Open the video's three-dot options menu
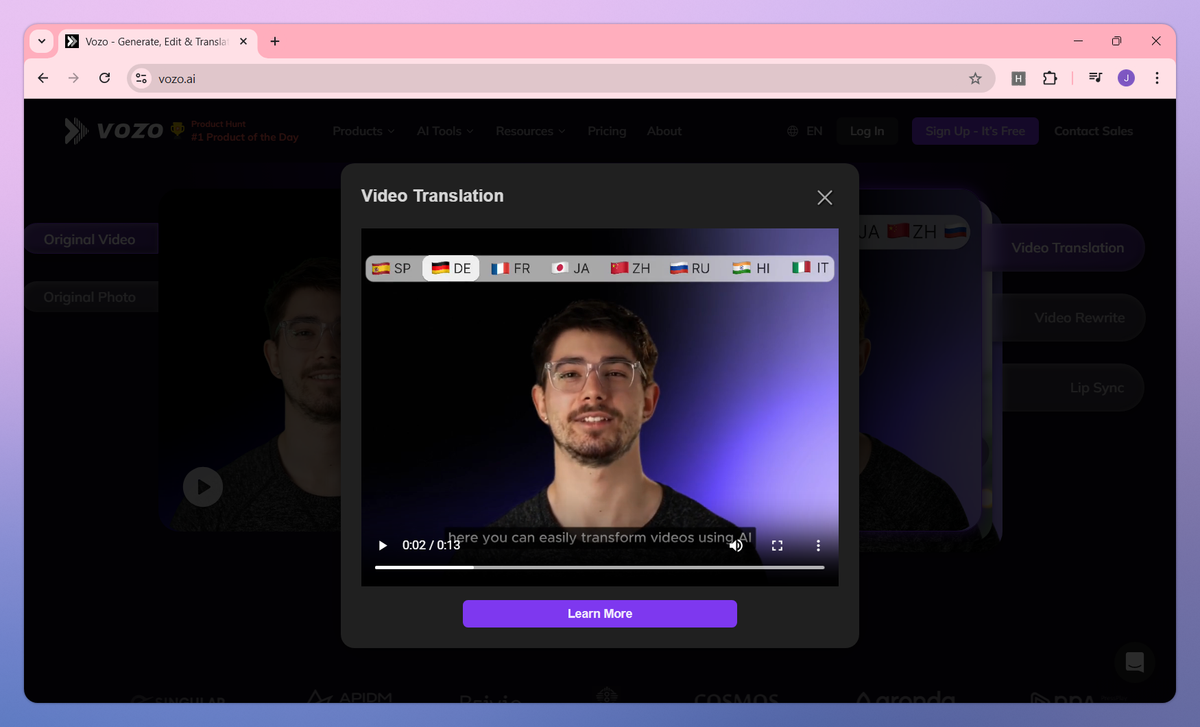This screenshot has height=727, width=1200. [818, 545]
